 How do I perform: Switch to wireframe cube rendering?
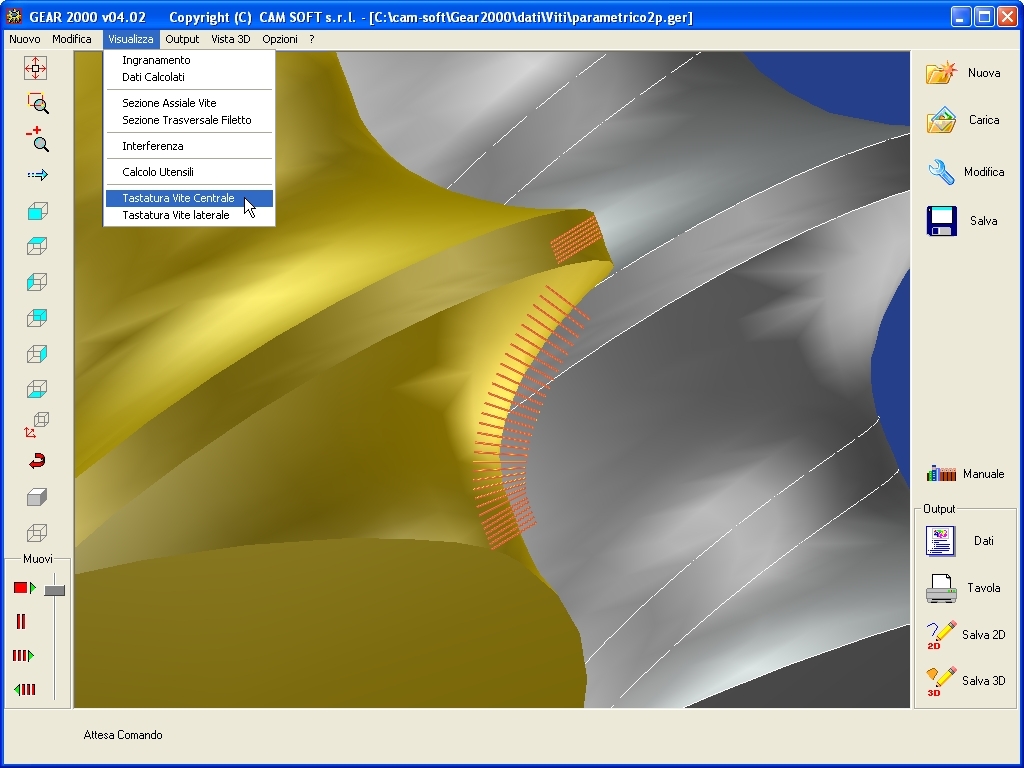pos(37,533)
